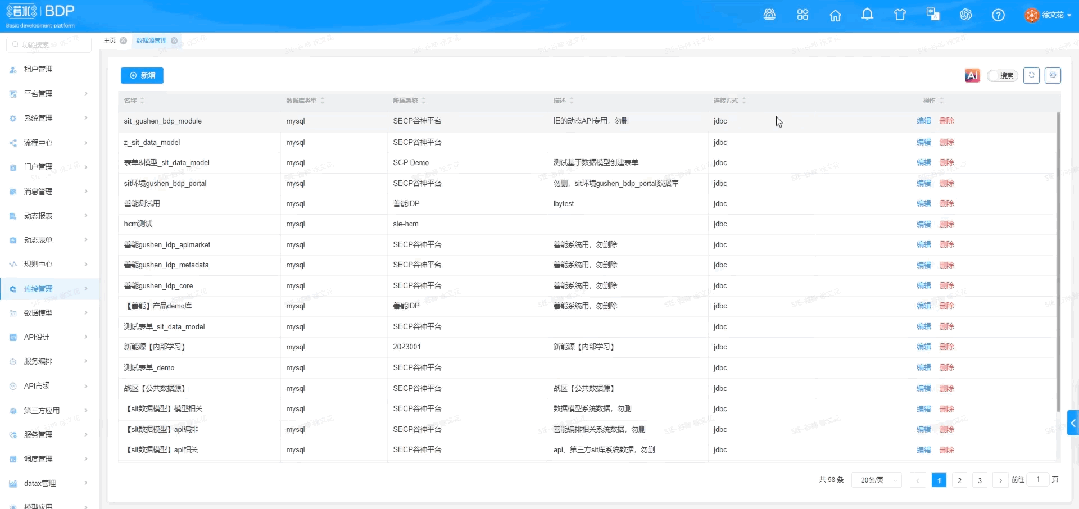Select the 测试表单_sit_data_model name cell
This screenshot has height=509, width=1079.
(164, 327)
